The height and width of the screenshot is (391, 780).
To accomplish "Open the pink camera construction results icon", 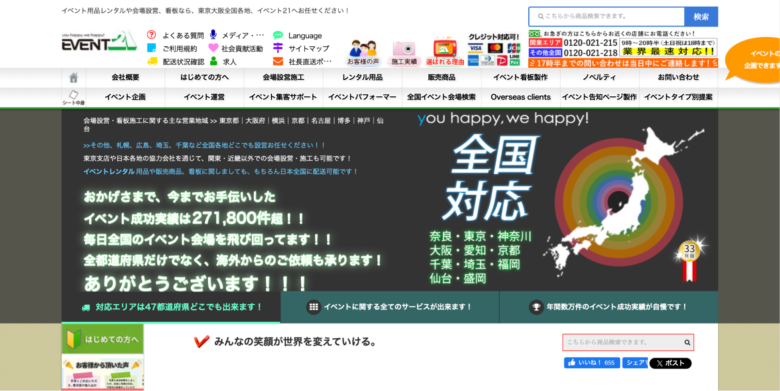I will [404, 53].
